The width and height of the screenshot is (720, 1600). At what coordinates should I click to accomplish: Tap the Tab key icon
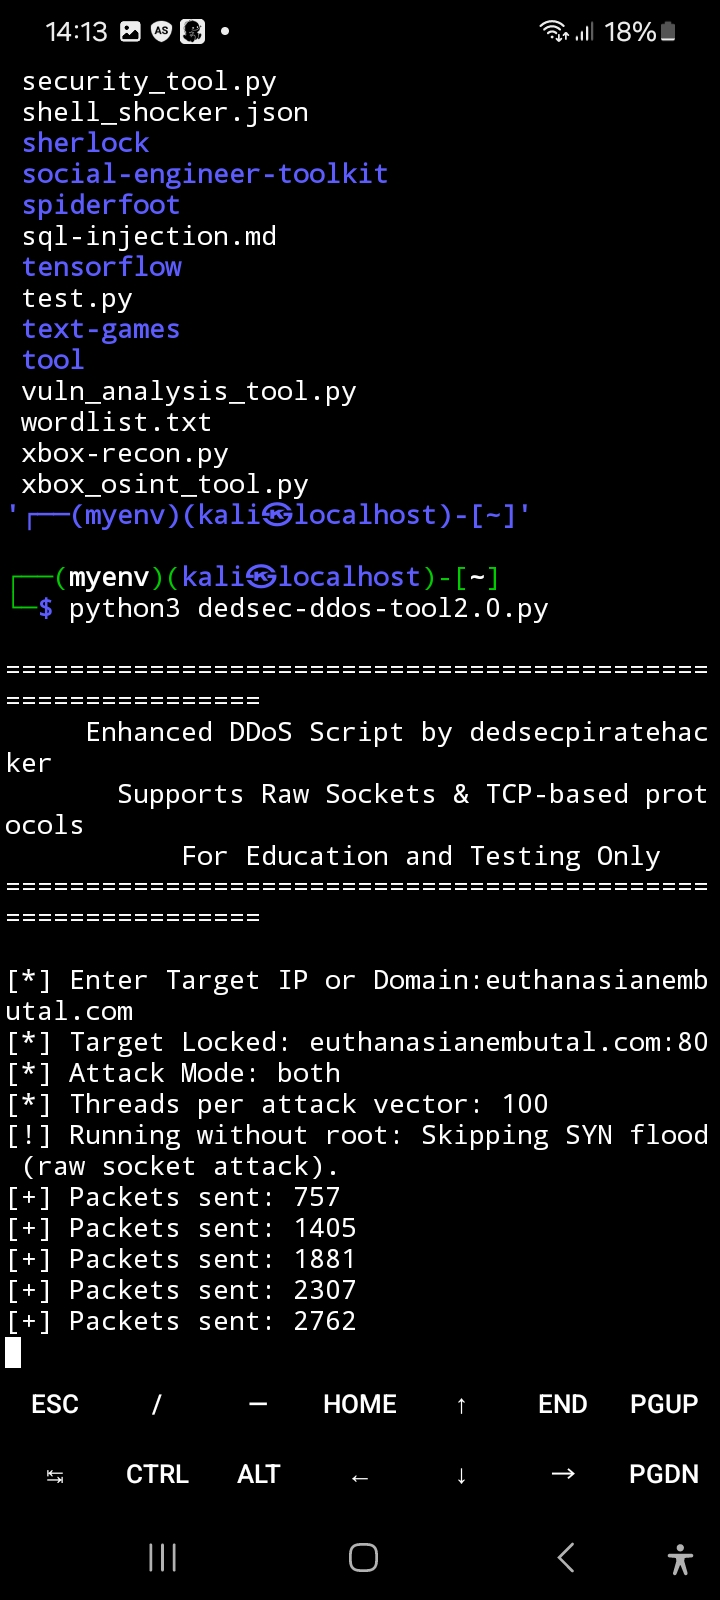point(55,1475)
